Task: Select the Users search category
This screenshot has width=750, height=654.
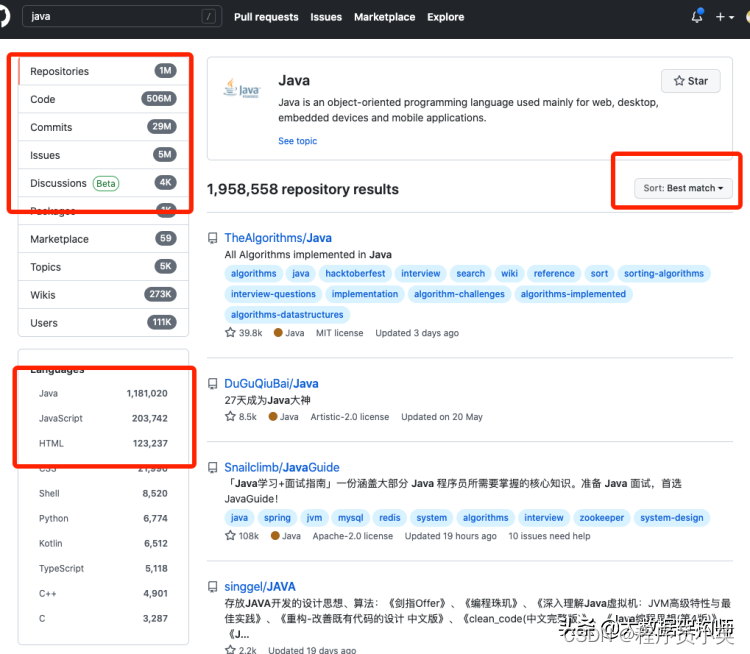Action: 103,322
